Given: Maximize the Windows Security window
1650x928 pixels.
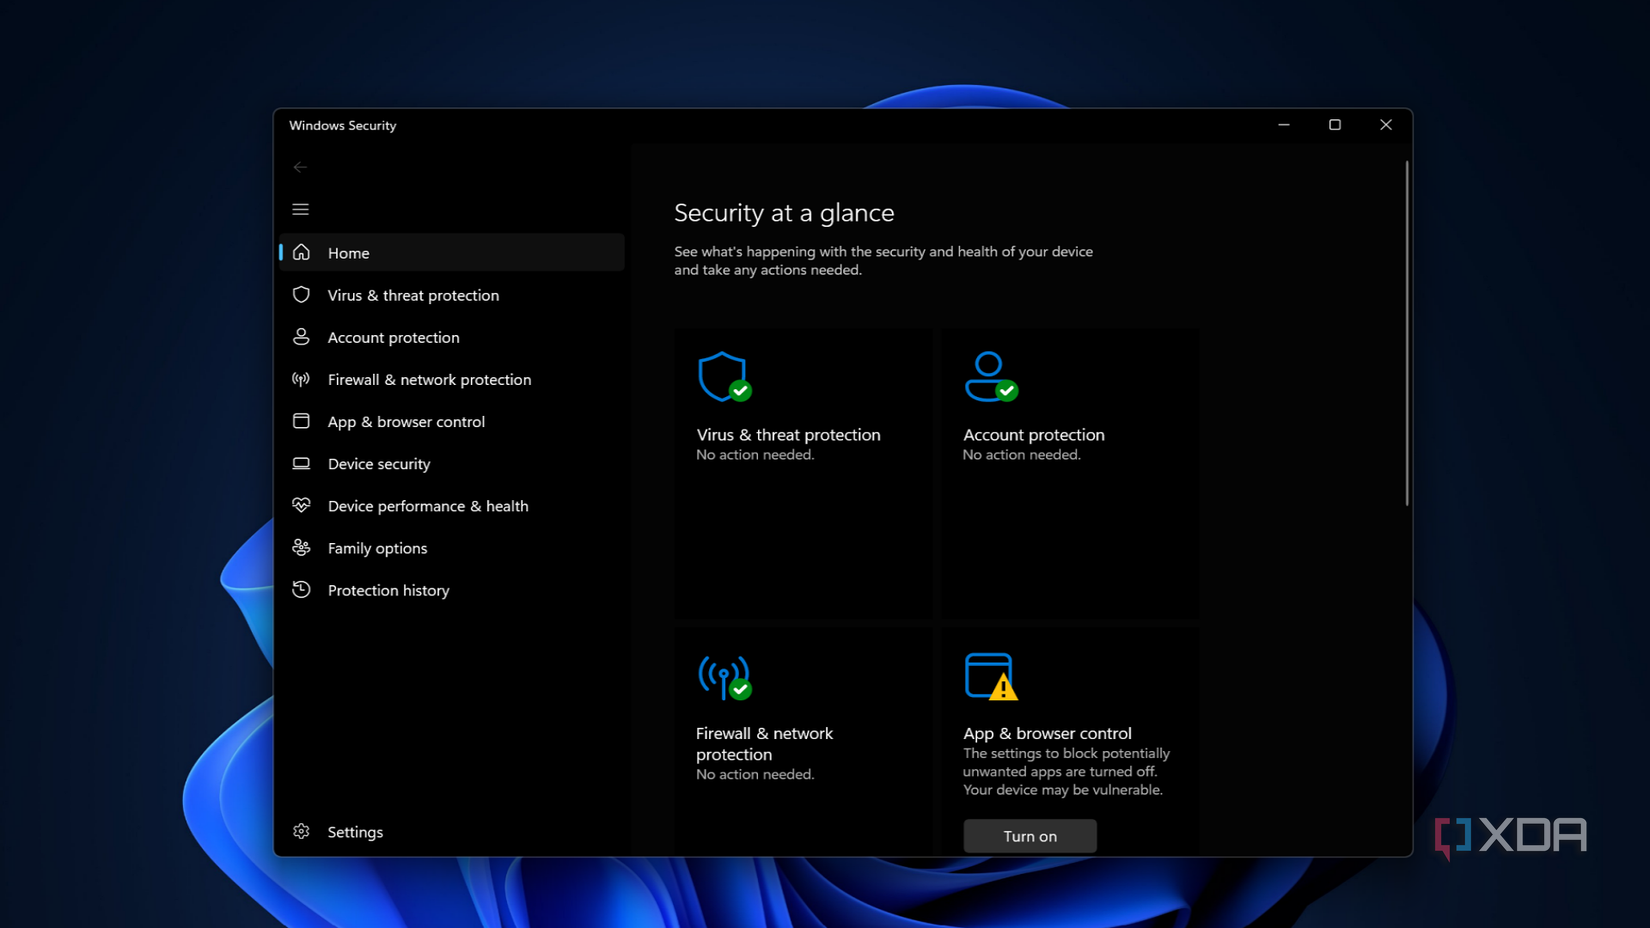Looking at the screenshot, I should point(1335,125).
